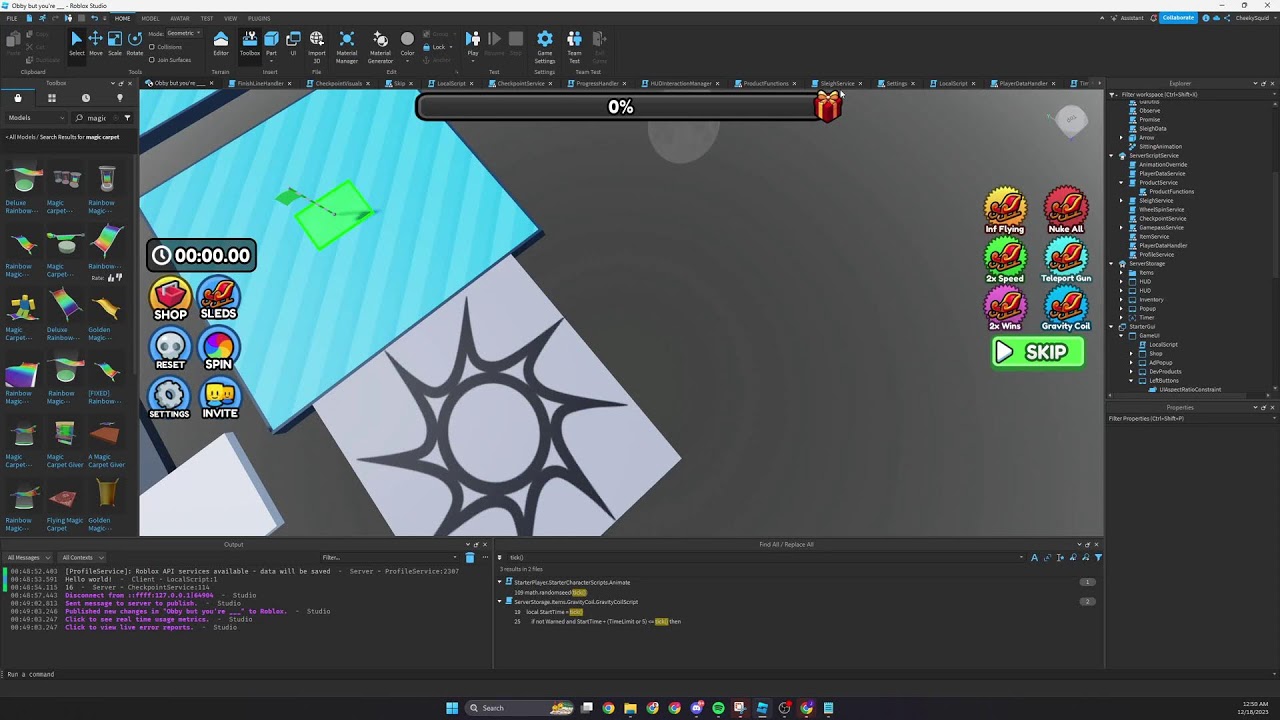Click the 0% progress bar
This screenshot has width=1280, height=720.
click(x=621, y=107)
